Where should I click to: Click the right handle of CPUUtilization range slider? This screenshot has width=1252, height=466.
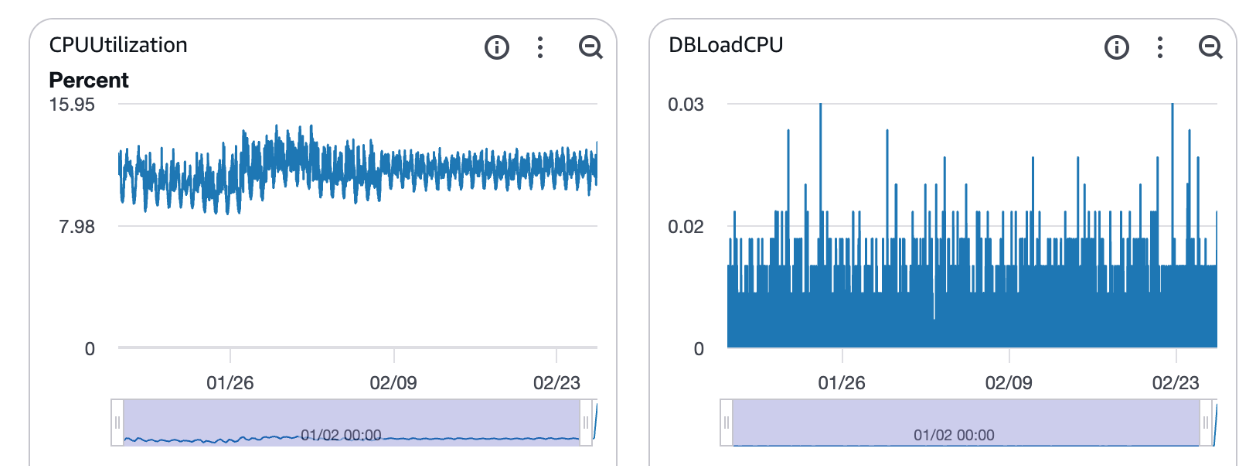pyautogui.click(x=586, y=422)
